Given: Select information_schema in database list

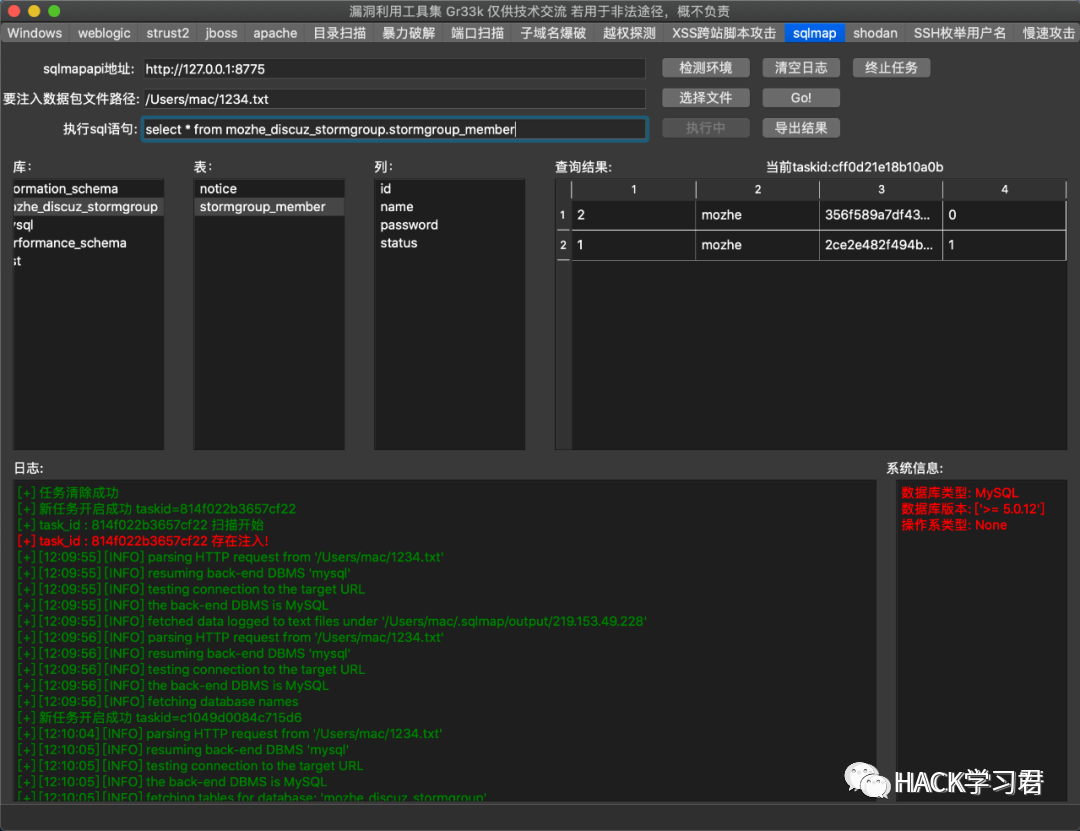Looking at the screenshot, I should [88, 189].
